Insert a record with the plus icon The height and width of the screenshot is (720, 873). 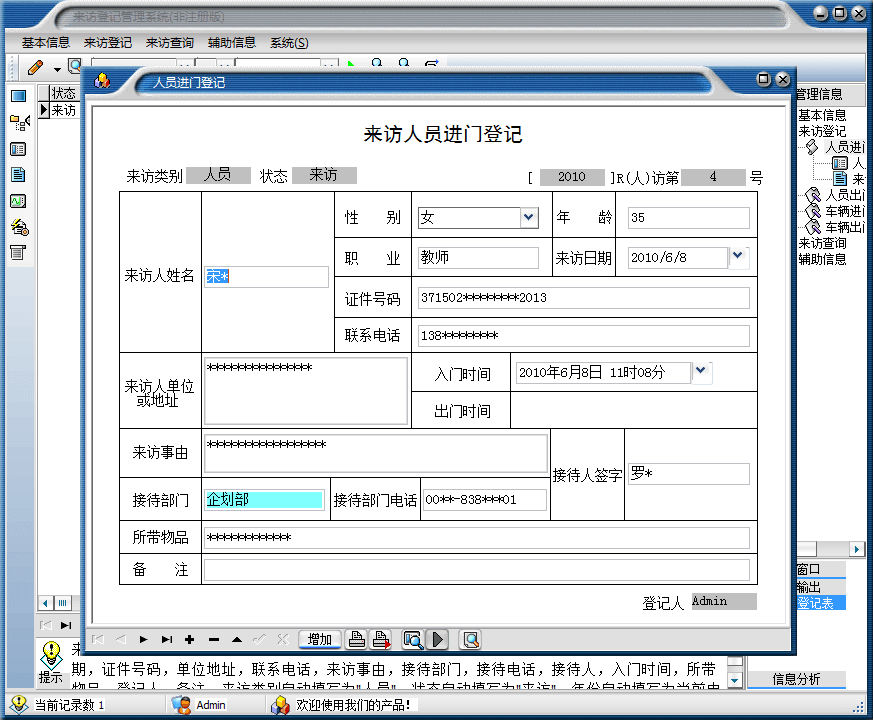pyautogui.click(x=190, y=639)
